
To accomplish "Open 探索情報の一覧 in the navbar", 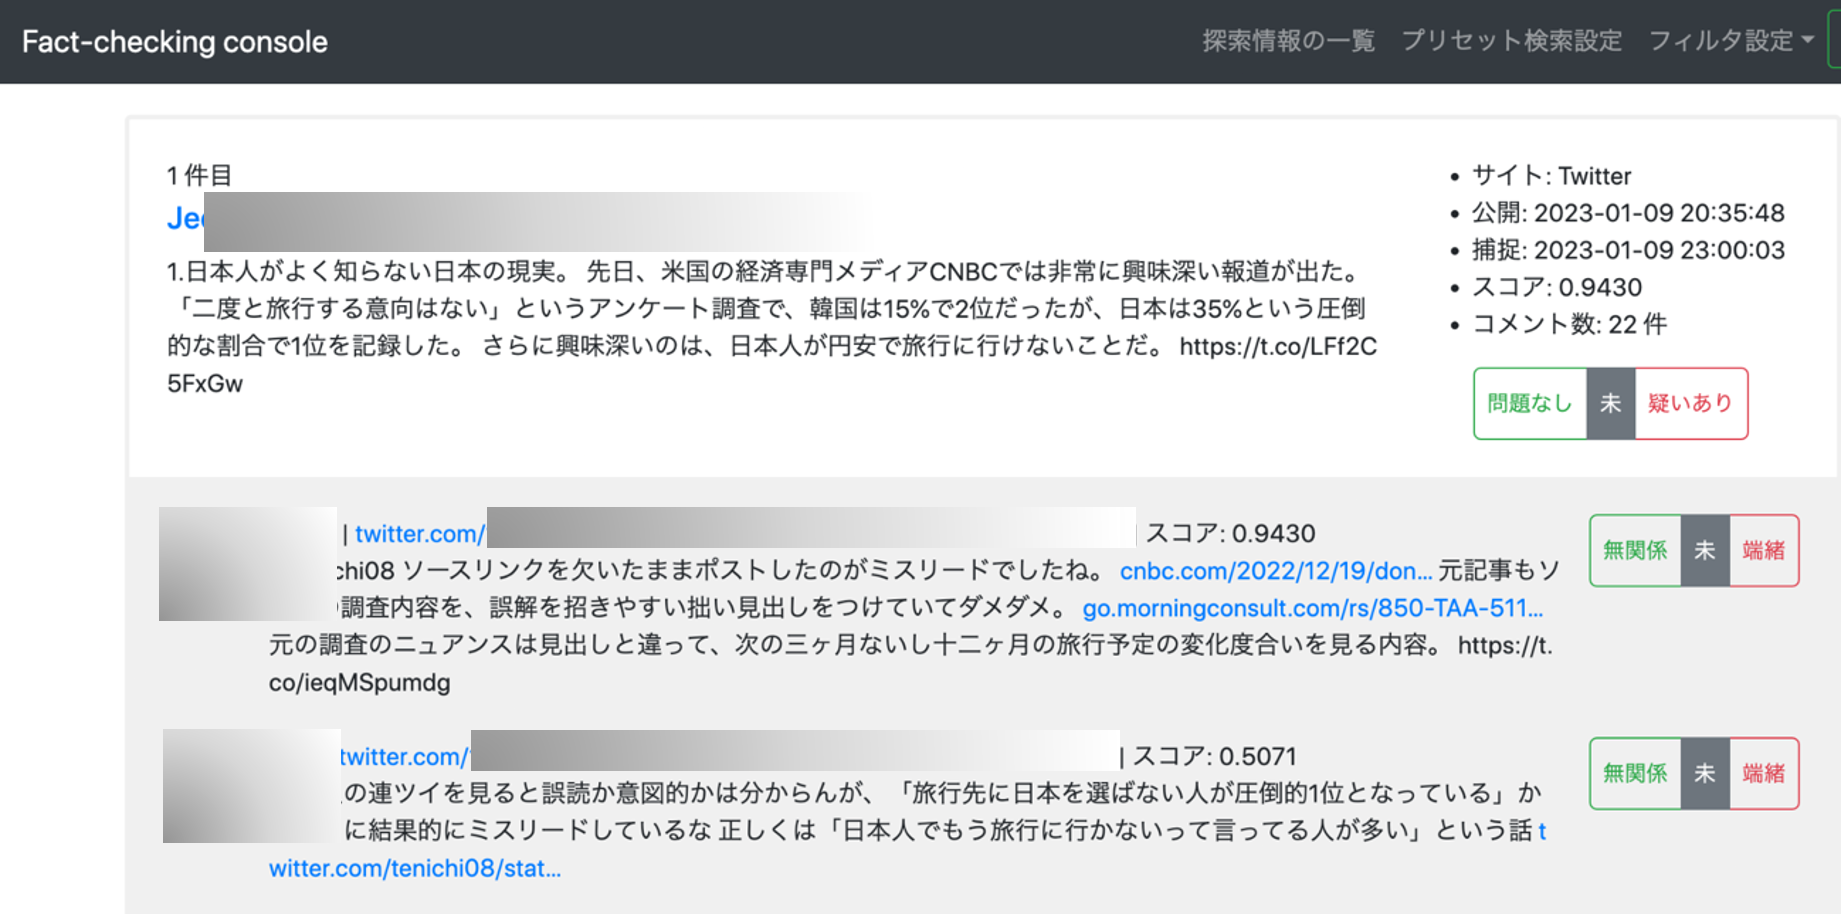I will click(x=1288, y=41).
